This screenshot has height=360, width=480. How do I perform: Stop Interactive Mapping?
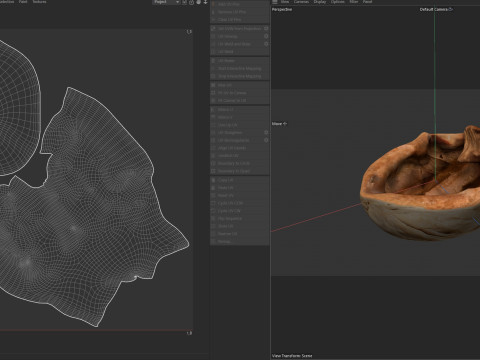pos(239,76)
